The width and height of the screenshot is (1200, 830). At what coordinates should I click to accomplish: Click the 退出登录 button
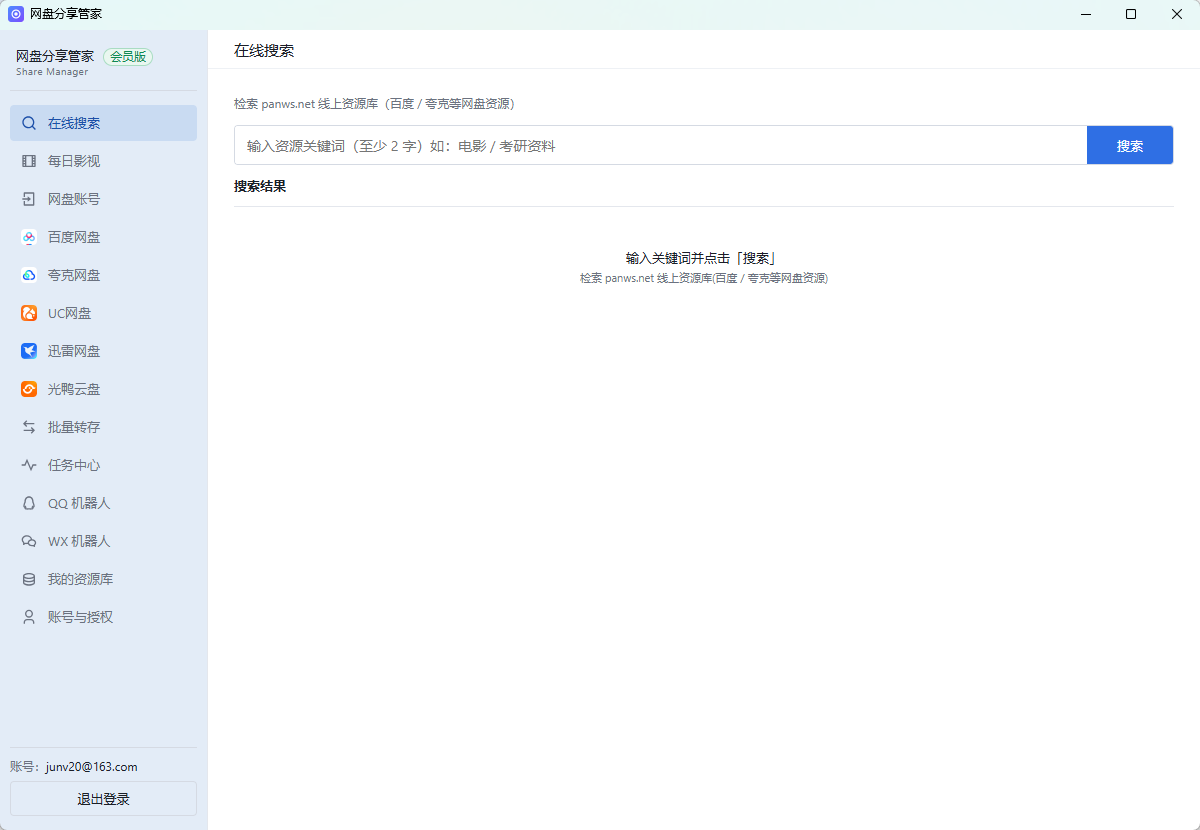pos(104,799)
